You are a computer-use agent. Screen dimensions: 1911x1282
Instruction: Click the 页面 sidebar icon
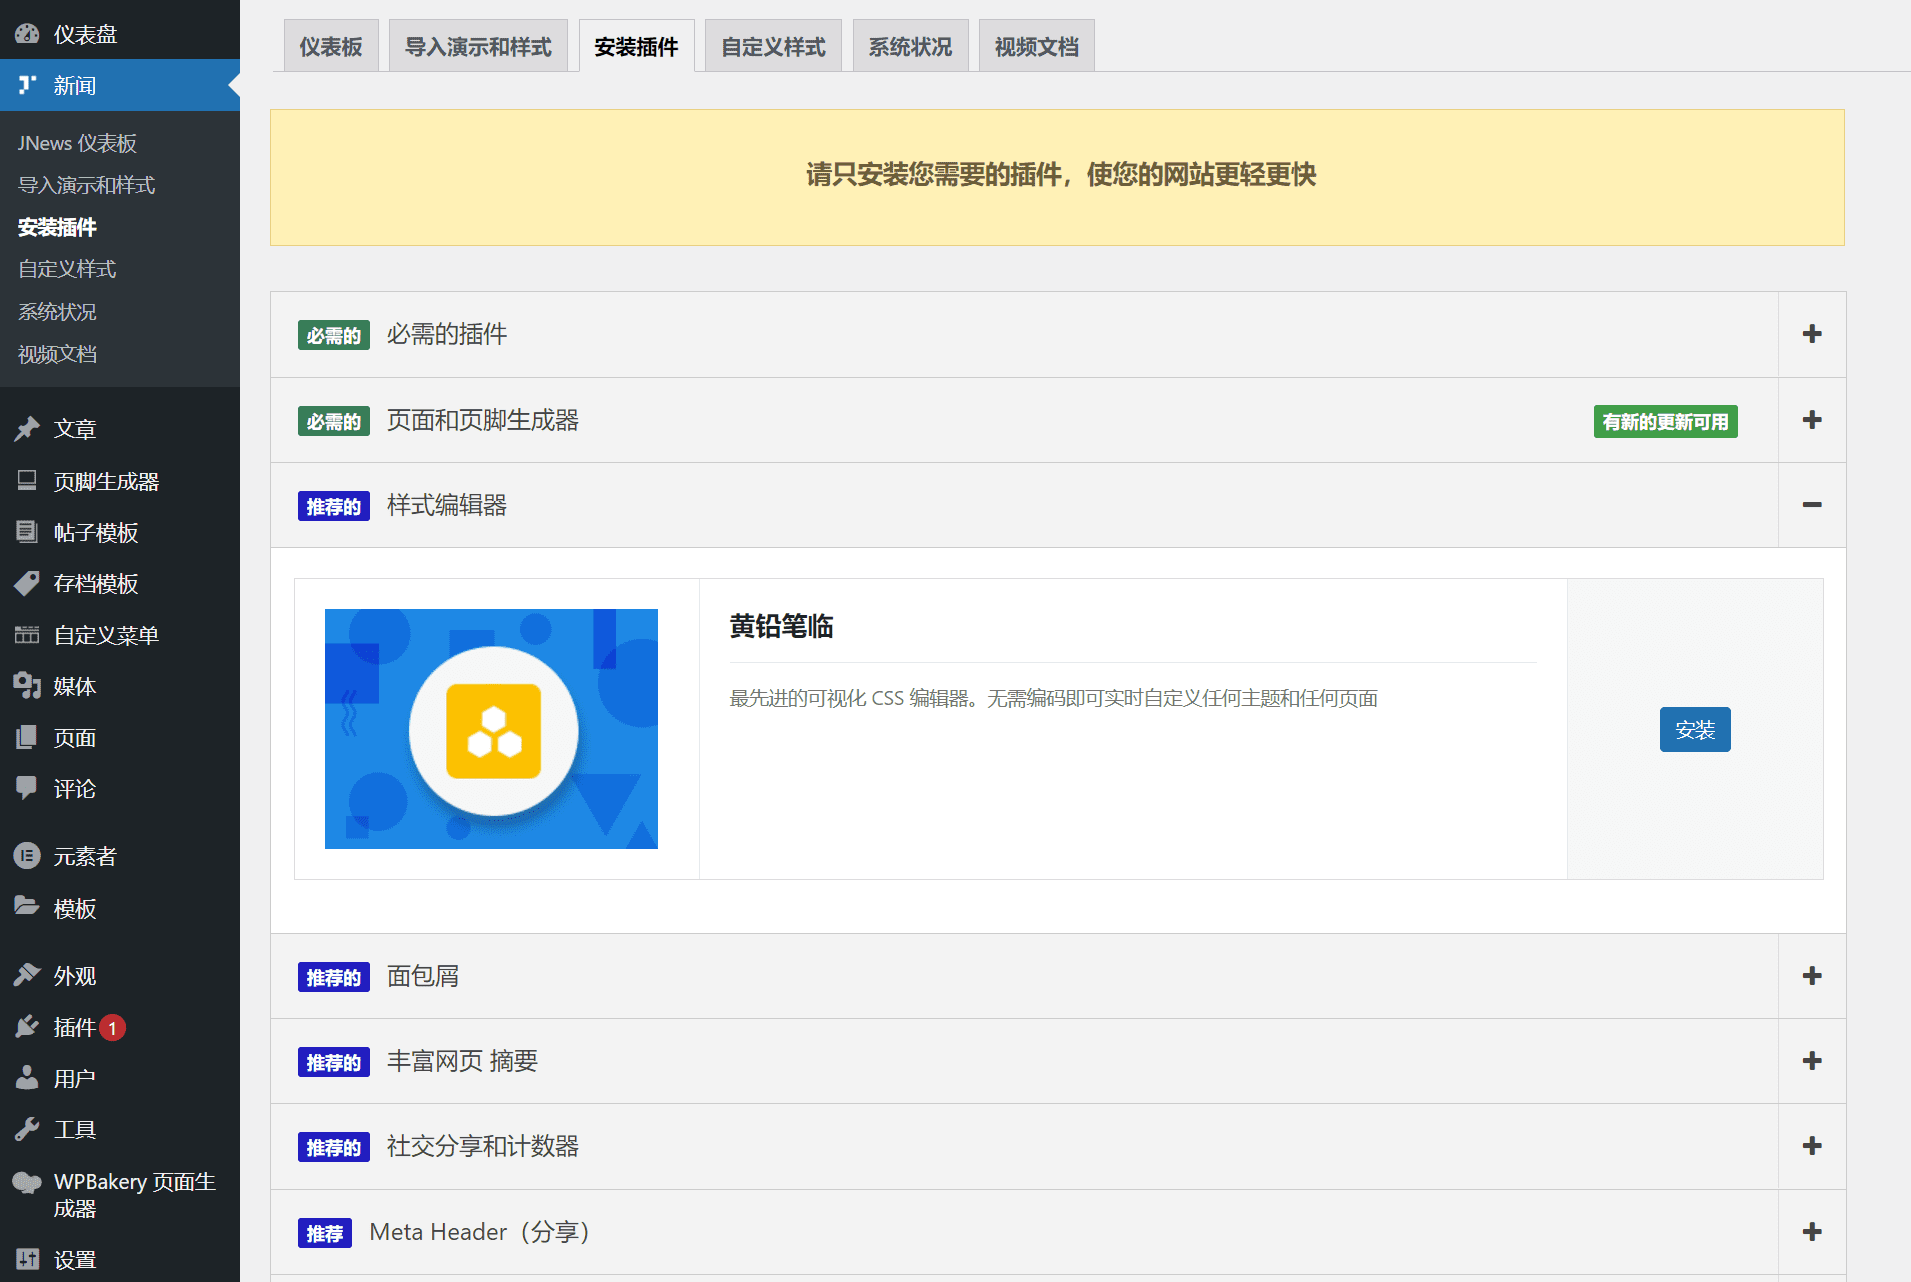[x=27, y=737]
